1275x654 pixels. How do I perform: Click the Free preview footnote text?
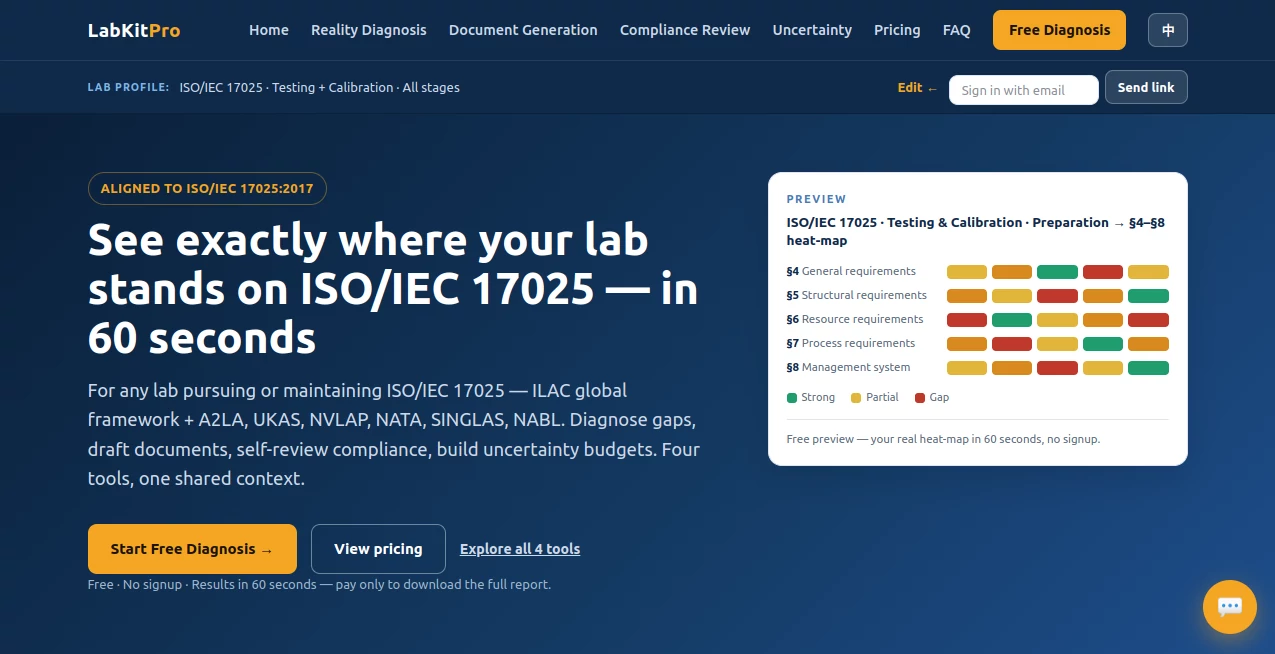[x=943, y=439]
